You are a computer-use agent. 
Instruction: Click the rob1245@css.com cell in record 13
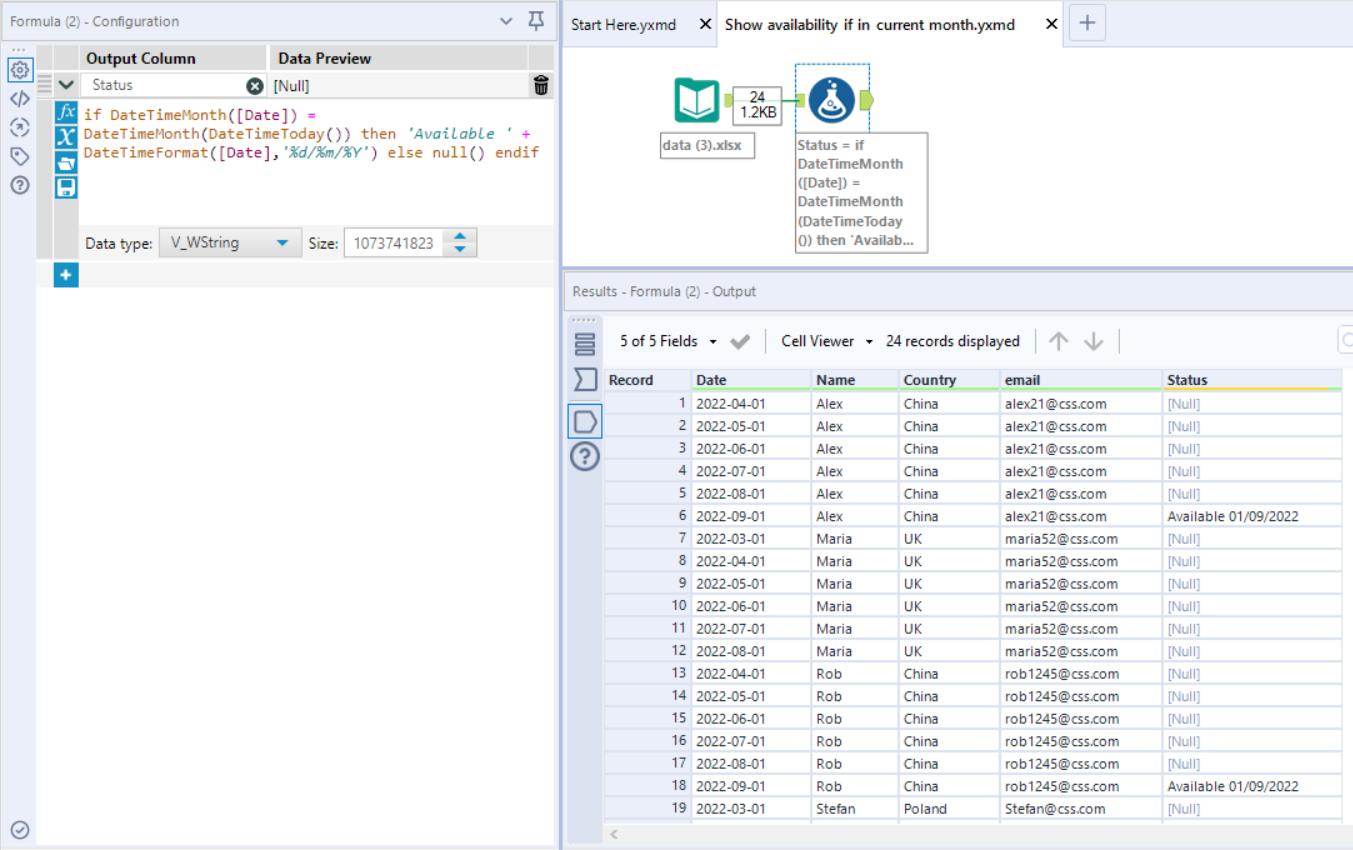point(1081,674)
